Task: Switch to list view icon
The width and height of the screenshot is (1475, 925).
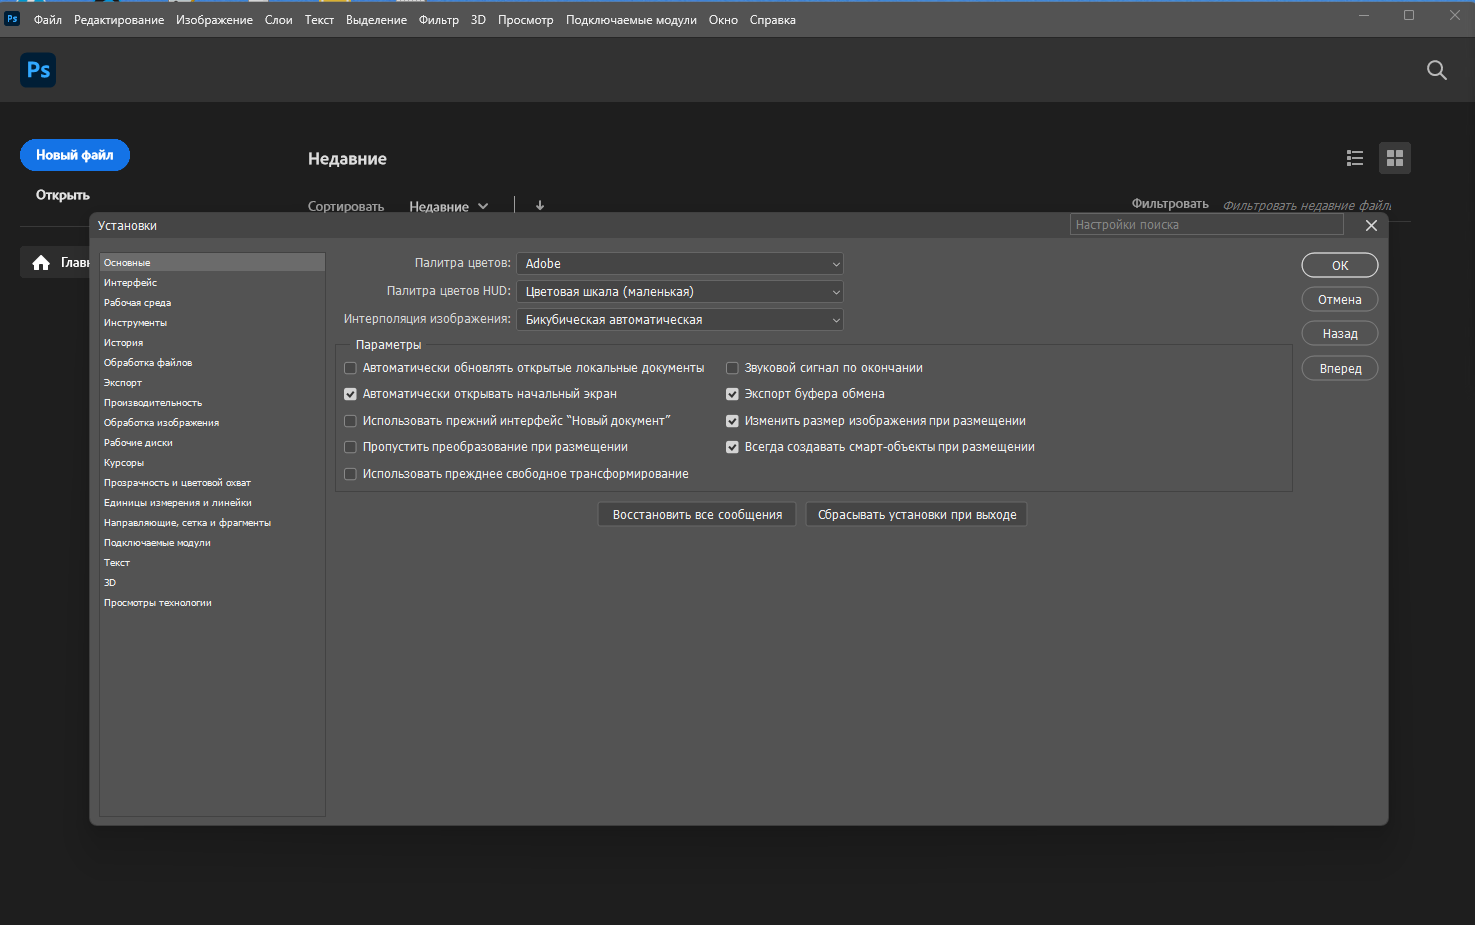Action: point(1355,158)
